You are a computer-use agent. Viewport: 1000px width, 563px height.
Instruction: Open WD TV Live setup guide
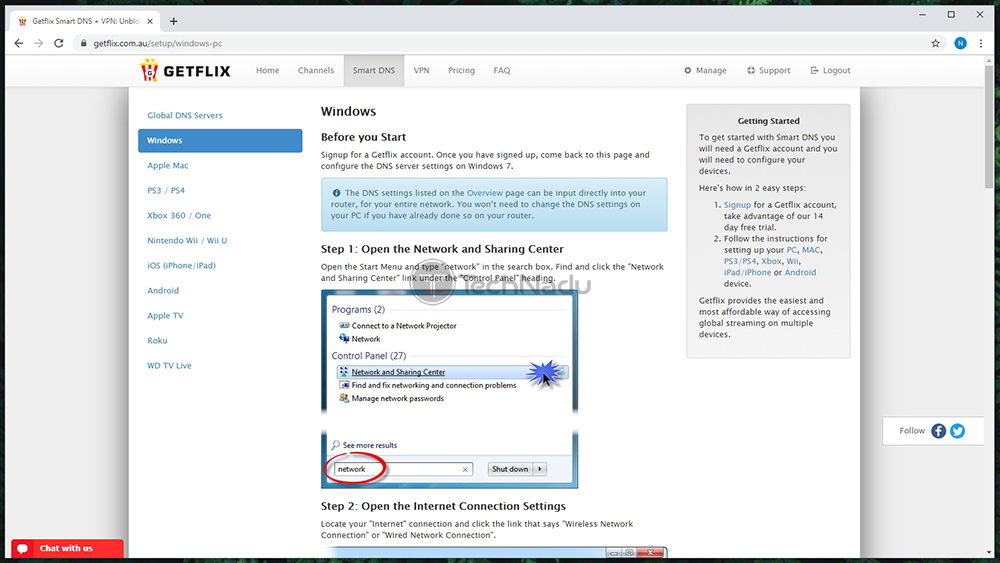[169, 366]
